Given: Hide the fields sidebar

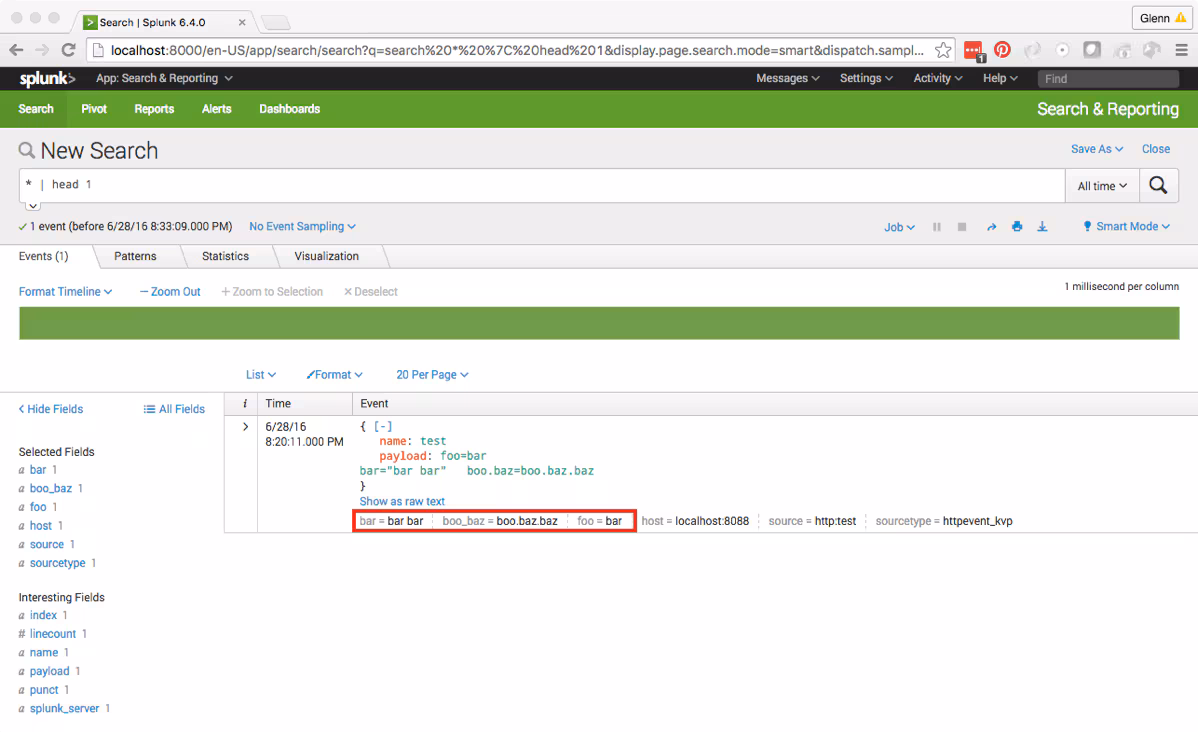Looking at the screenshot, I should (x=51, y=409).
